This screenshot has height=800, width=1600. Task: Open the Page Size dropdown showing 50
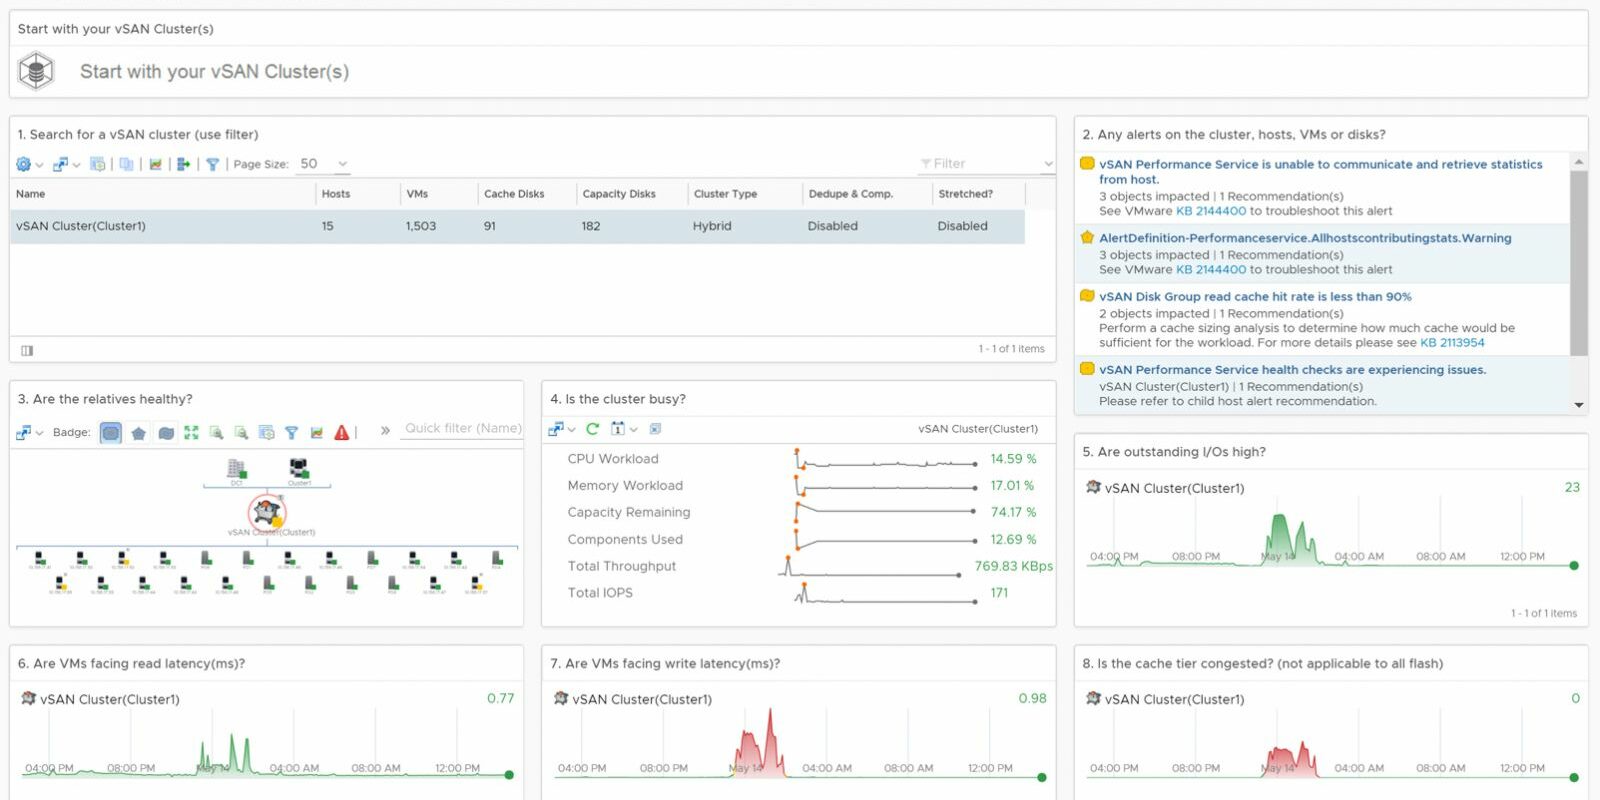point(325,164)
